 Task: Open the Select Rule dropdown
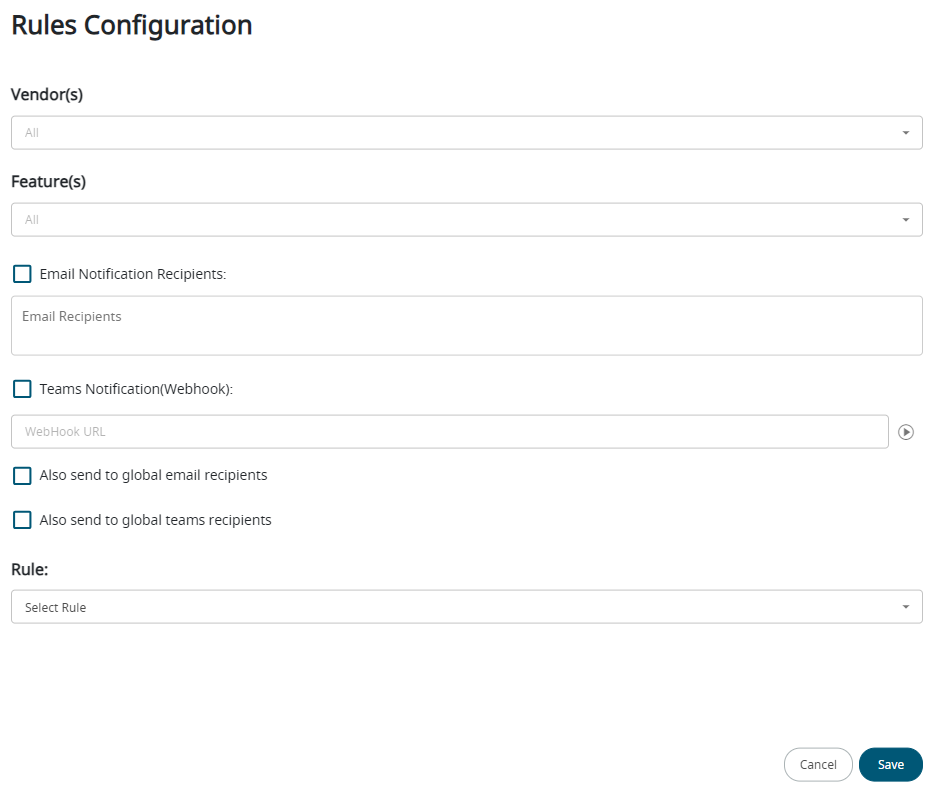450,607
